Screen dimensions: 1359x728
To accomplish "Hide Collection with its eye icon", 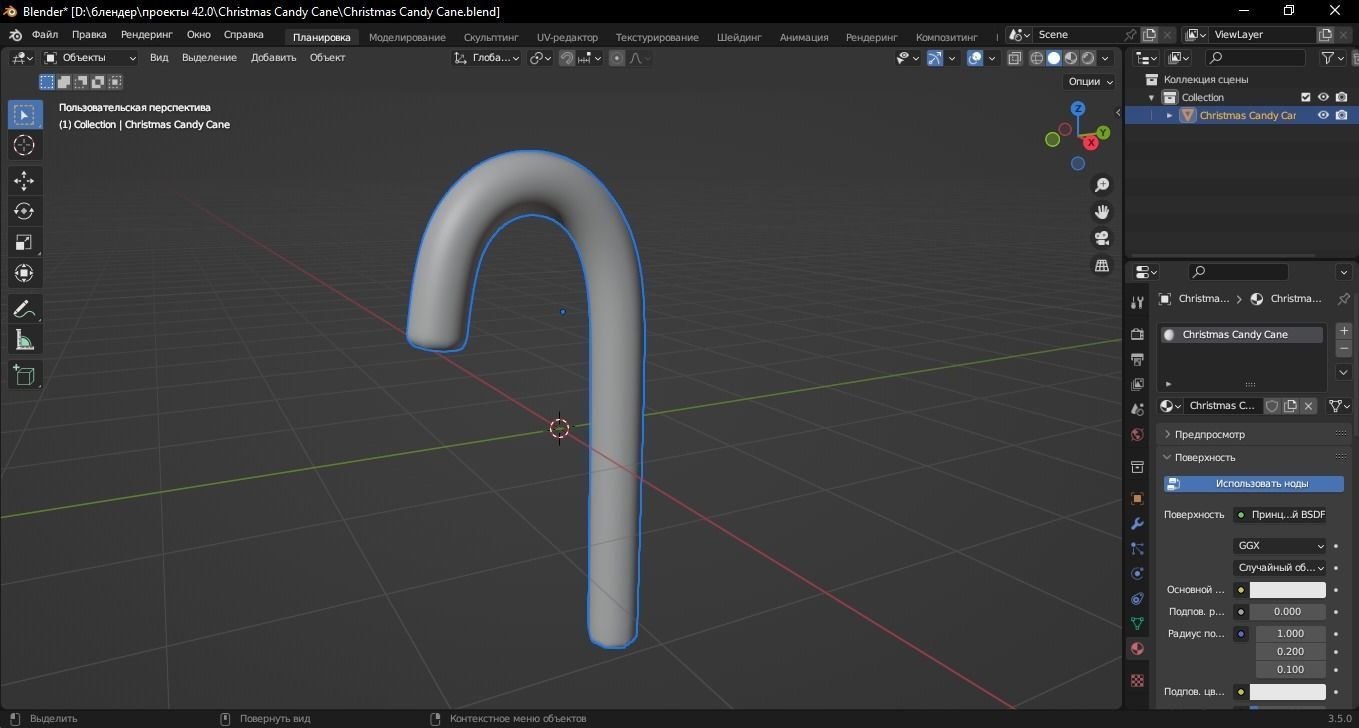I will pyautogui.click(x=1323, y=97).
